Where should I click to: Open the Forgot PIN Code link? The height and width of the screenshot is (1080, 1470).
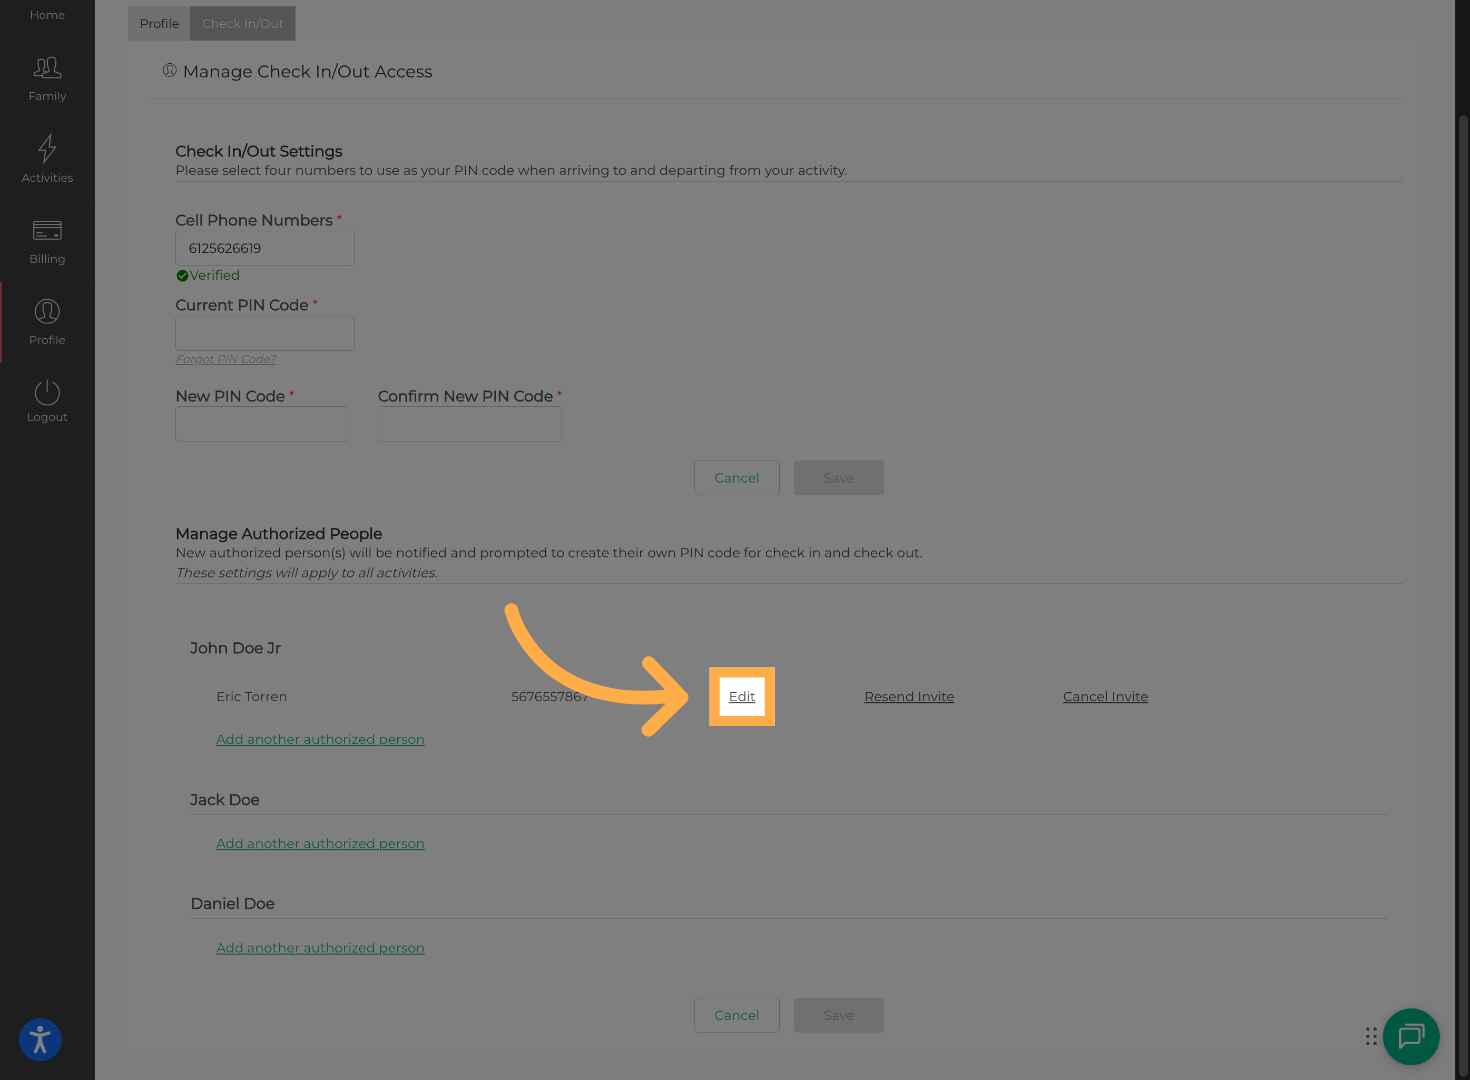tap(225, 358)
